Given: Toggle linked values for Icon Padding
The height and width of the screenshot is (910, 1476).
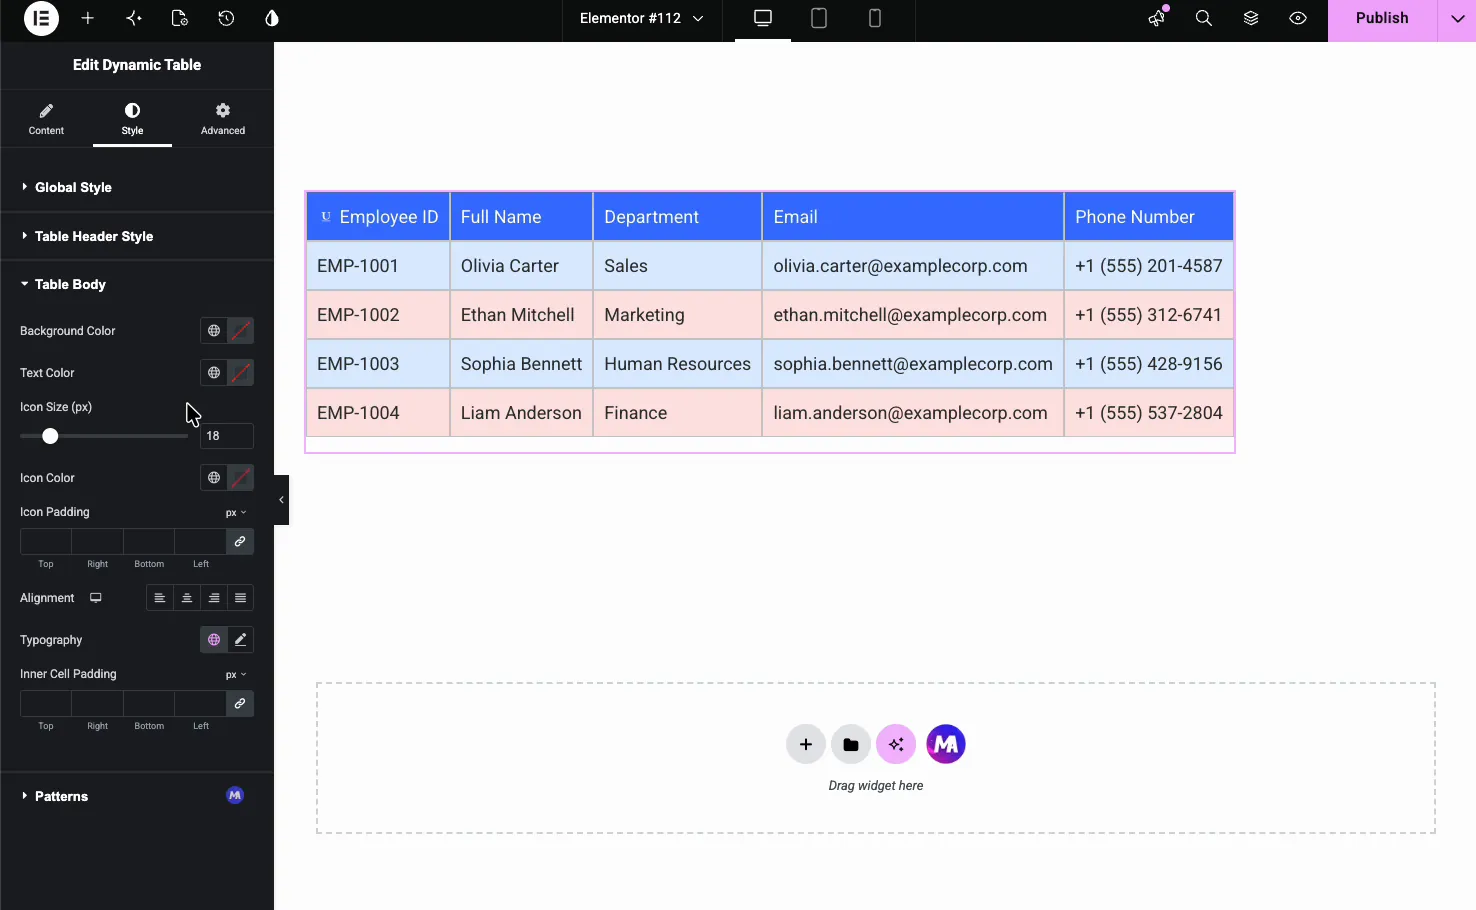Looking at the screenshot, I should pos(240,541).
